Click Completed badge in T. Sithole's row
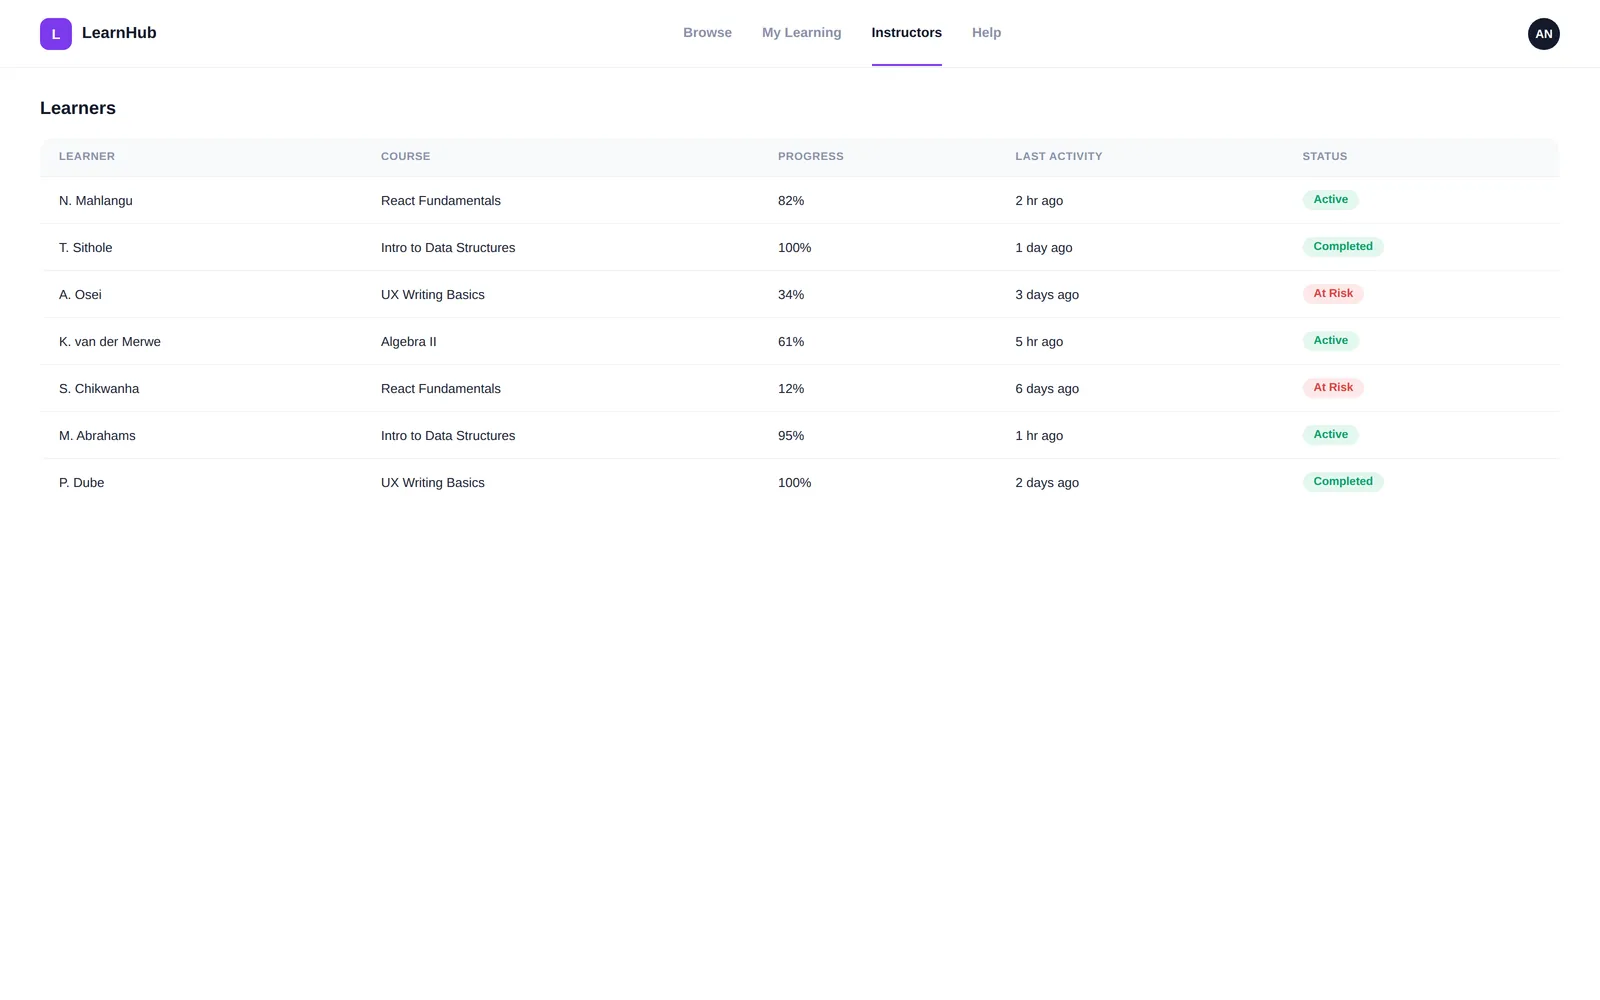1600x1000 pixels. (1343, 247)
